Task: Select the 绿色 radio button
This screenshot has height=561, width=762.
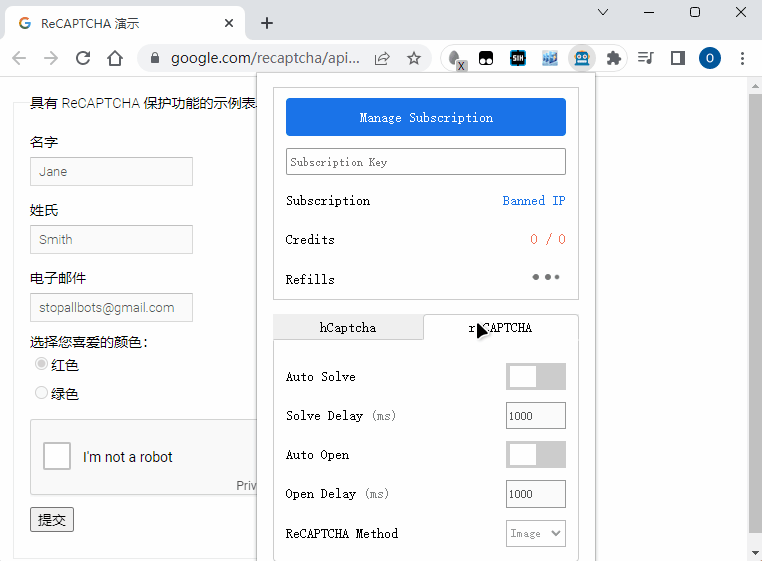Action: point(41,392)
